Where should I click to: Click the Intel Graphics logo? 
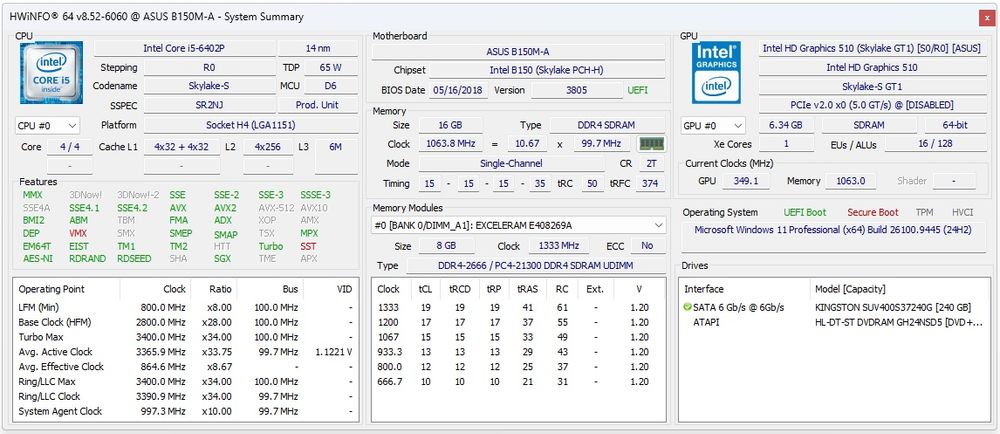pyautogui.click(x=716, y=73)
